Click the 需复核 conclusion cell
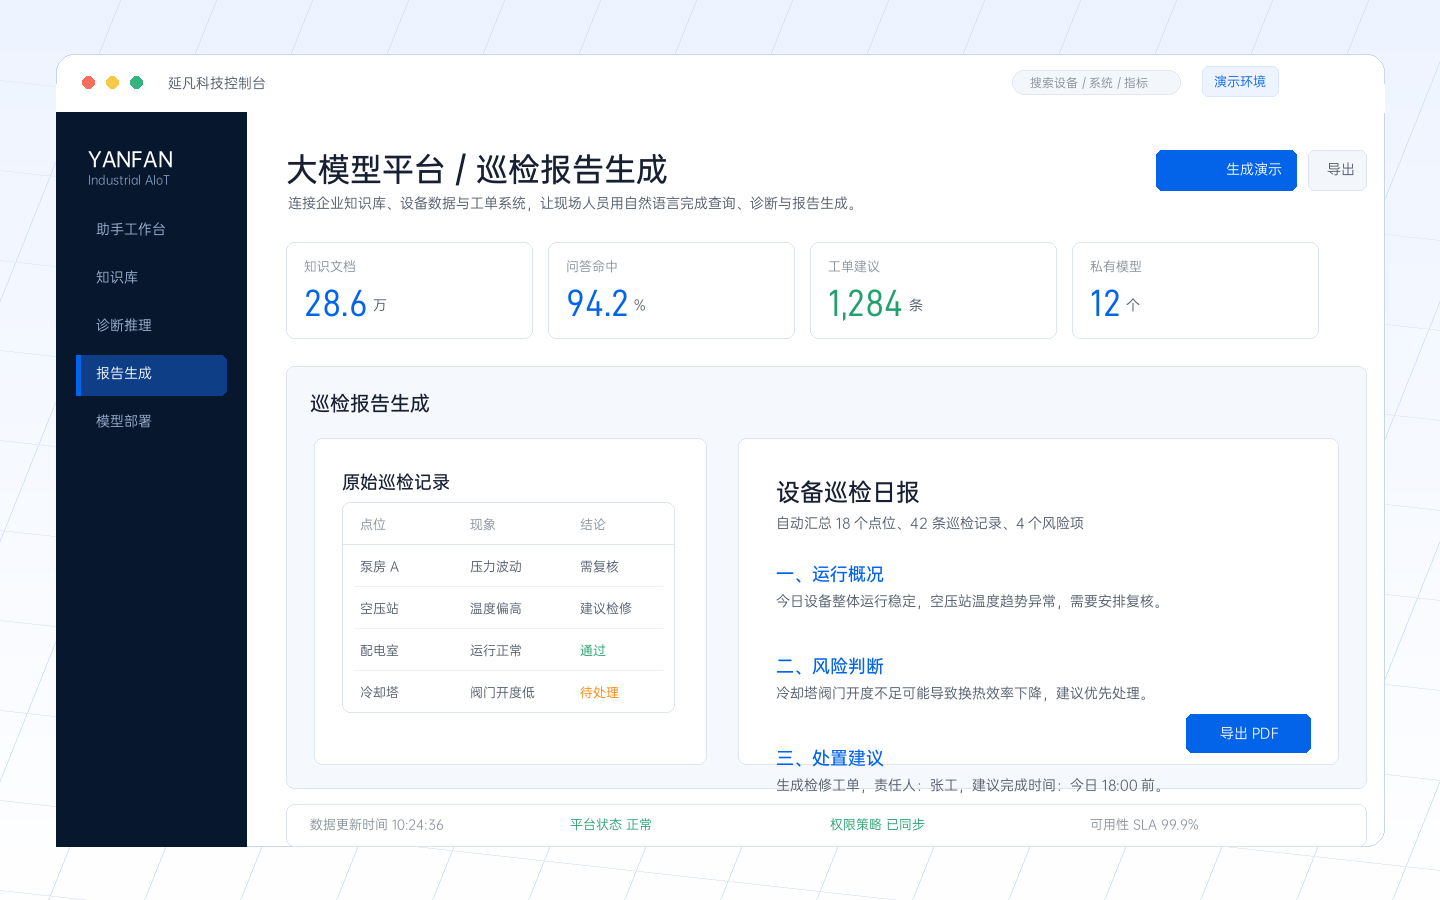 coord(599,566)
